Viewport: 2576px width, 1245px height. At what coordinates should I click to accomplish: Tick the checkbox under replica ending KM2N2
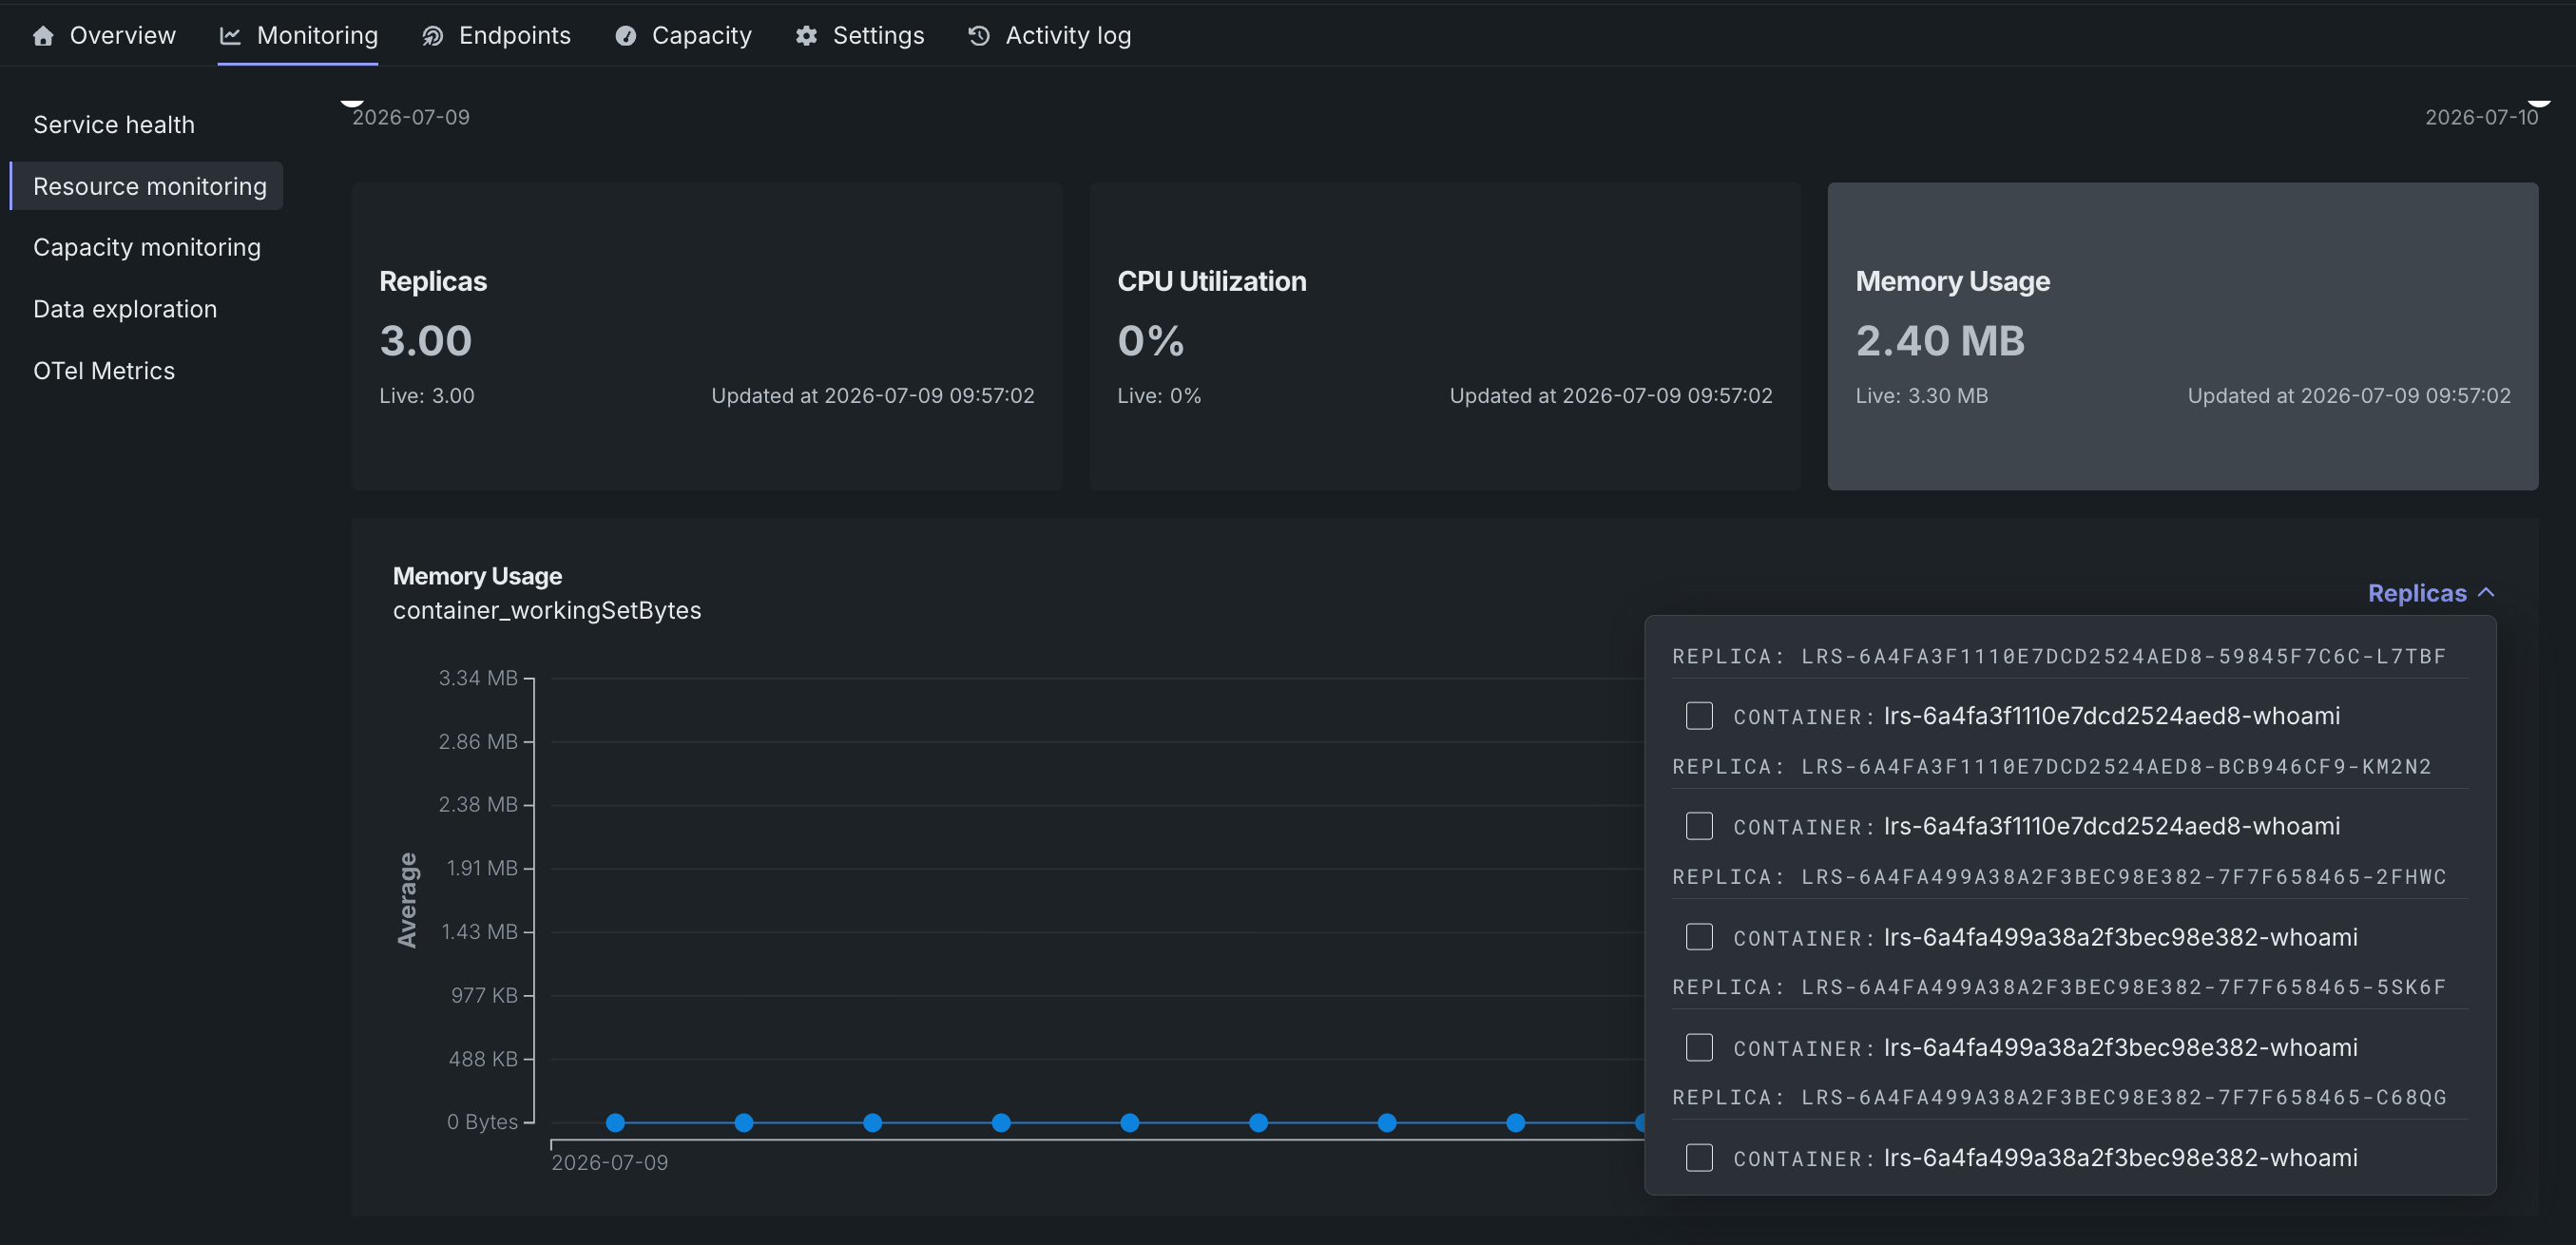pos(1699,826)
